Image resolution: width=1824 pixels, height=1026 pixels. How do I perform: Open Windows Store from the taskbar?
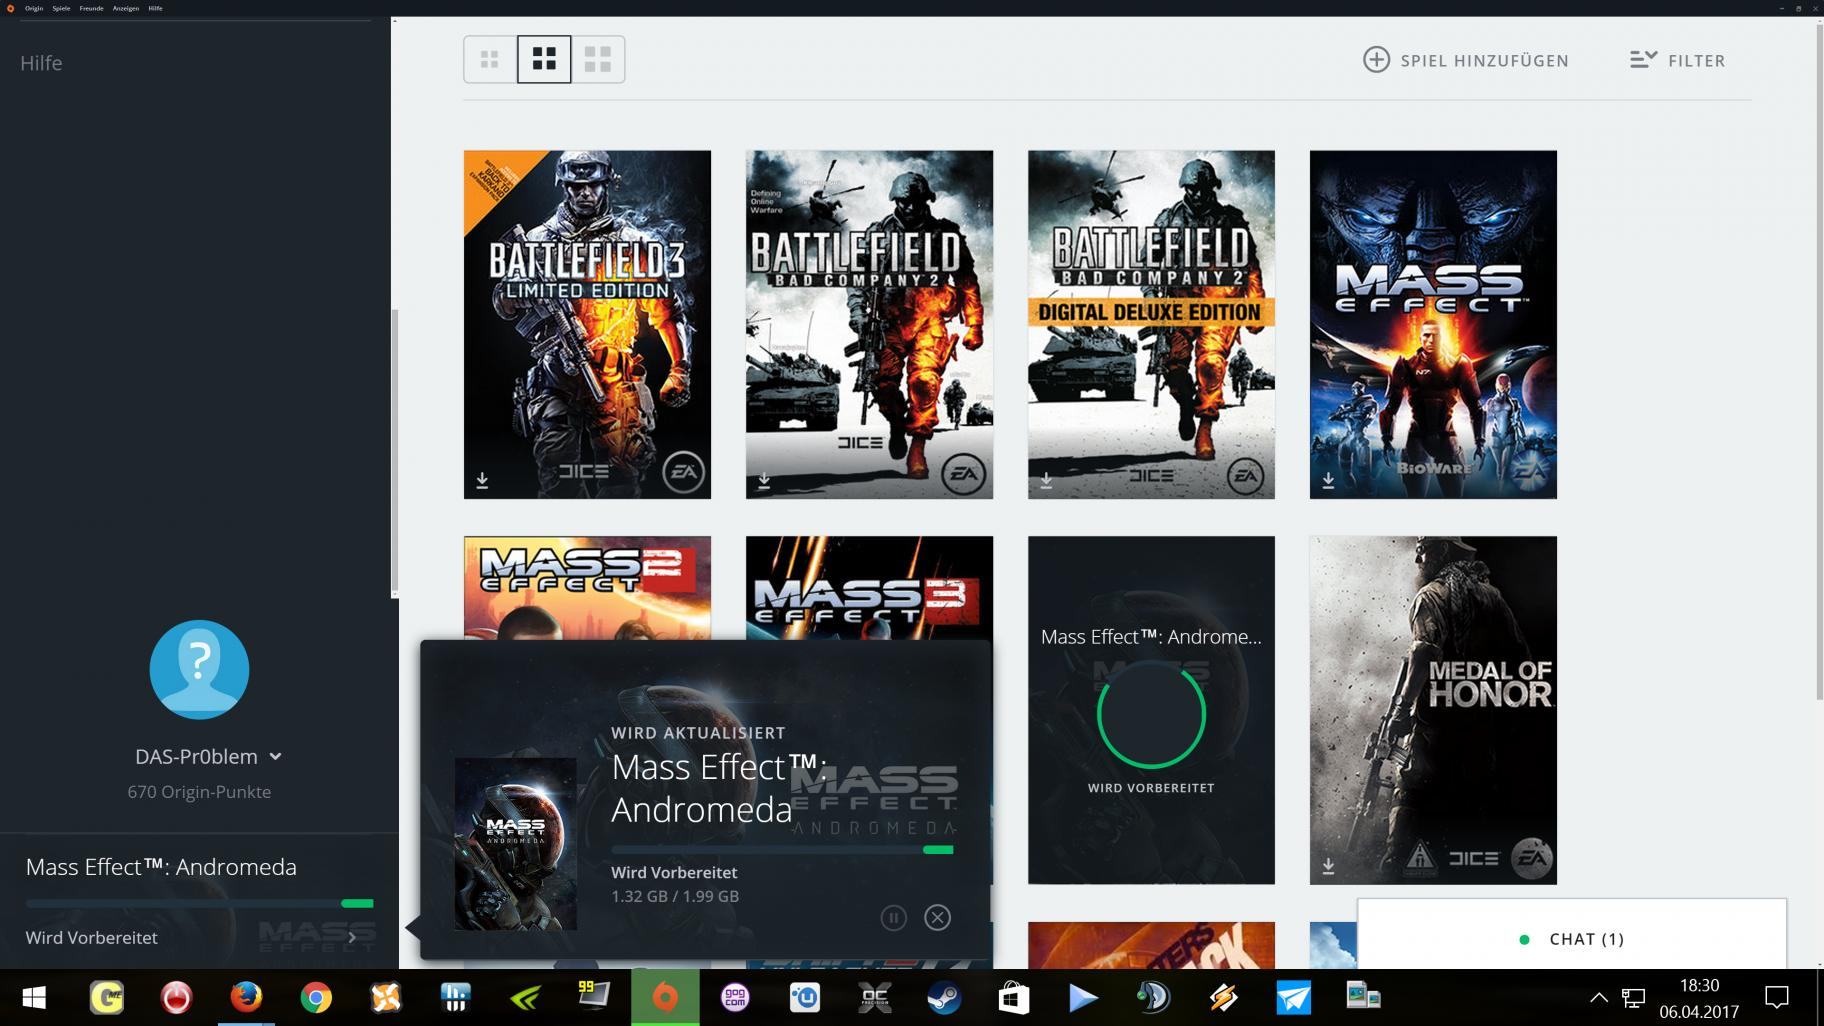(1014, 997)
